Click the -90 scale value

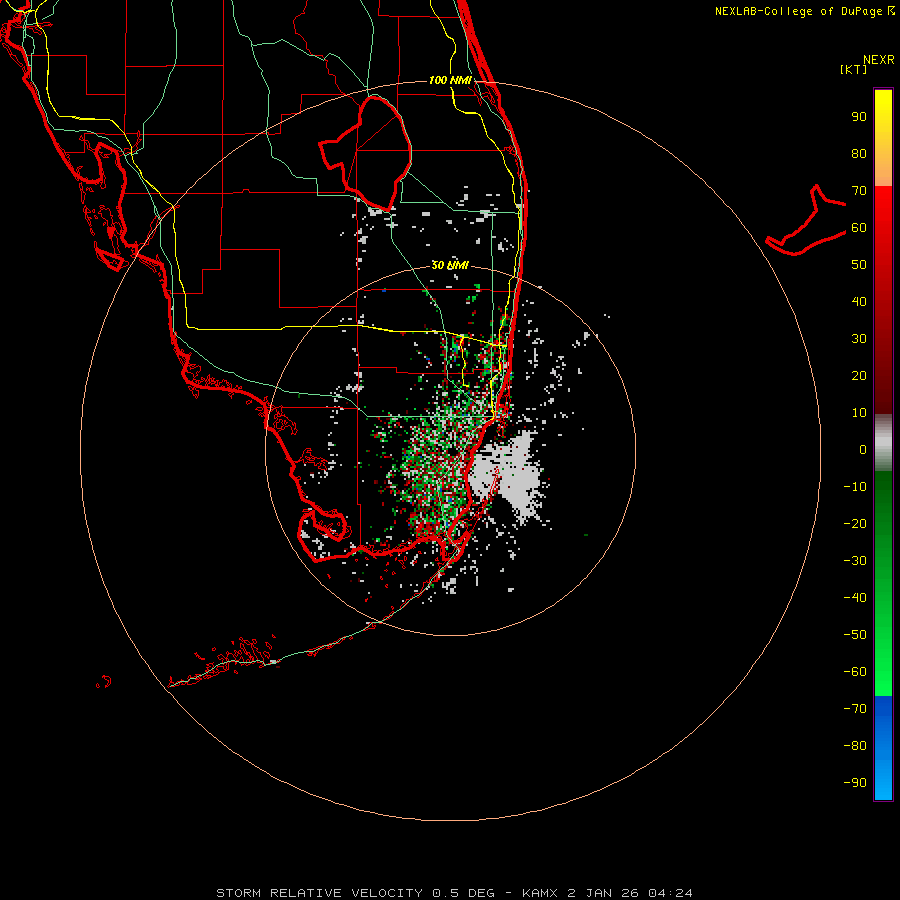coord(855,783)
